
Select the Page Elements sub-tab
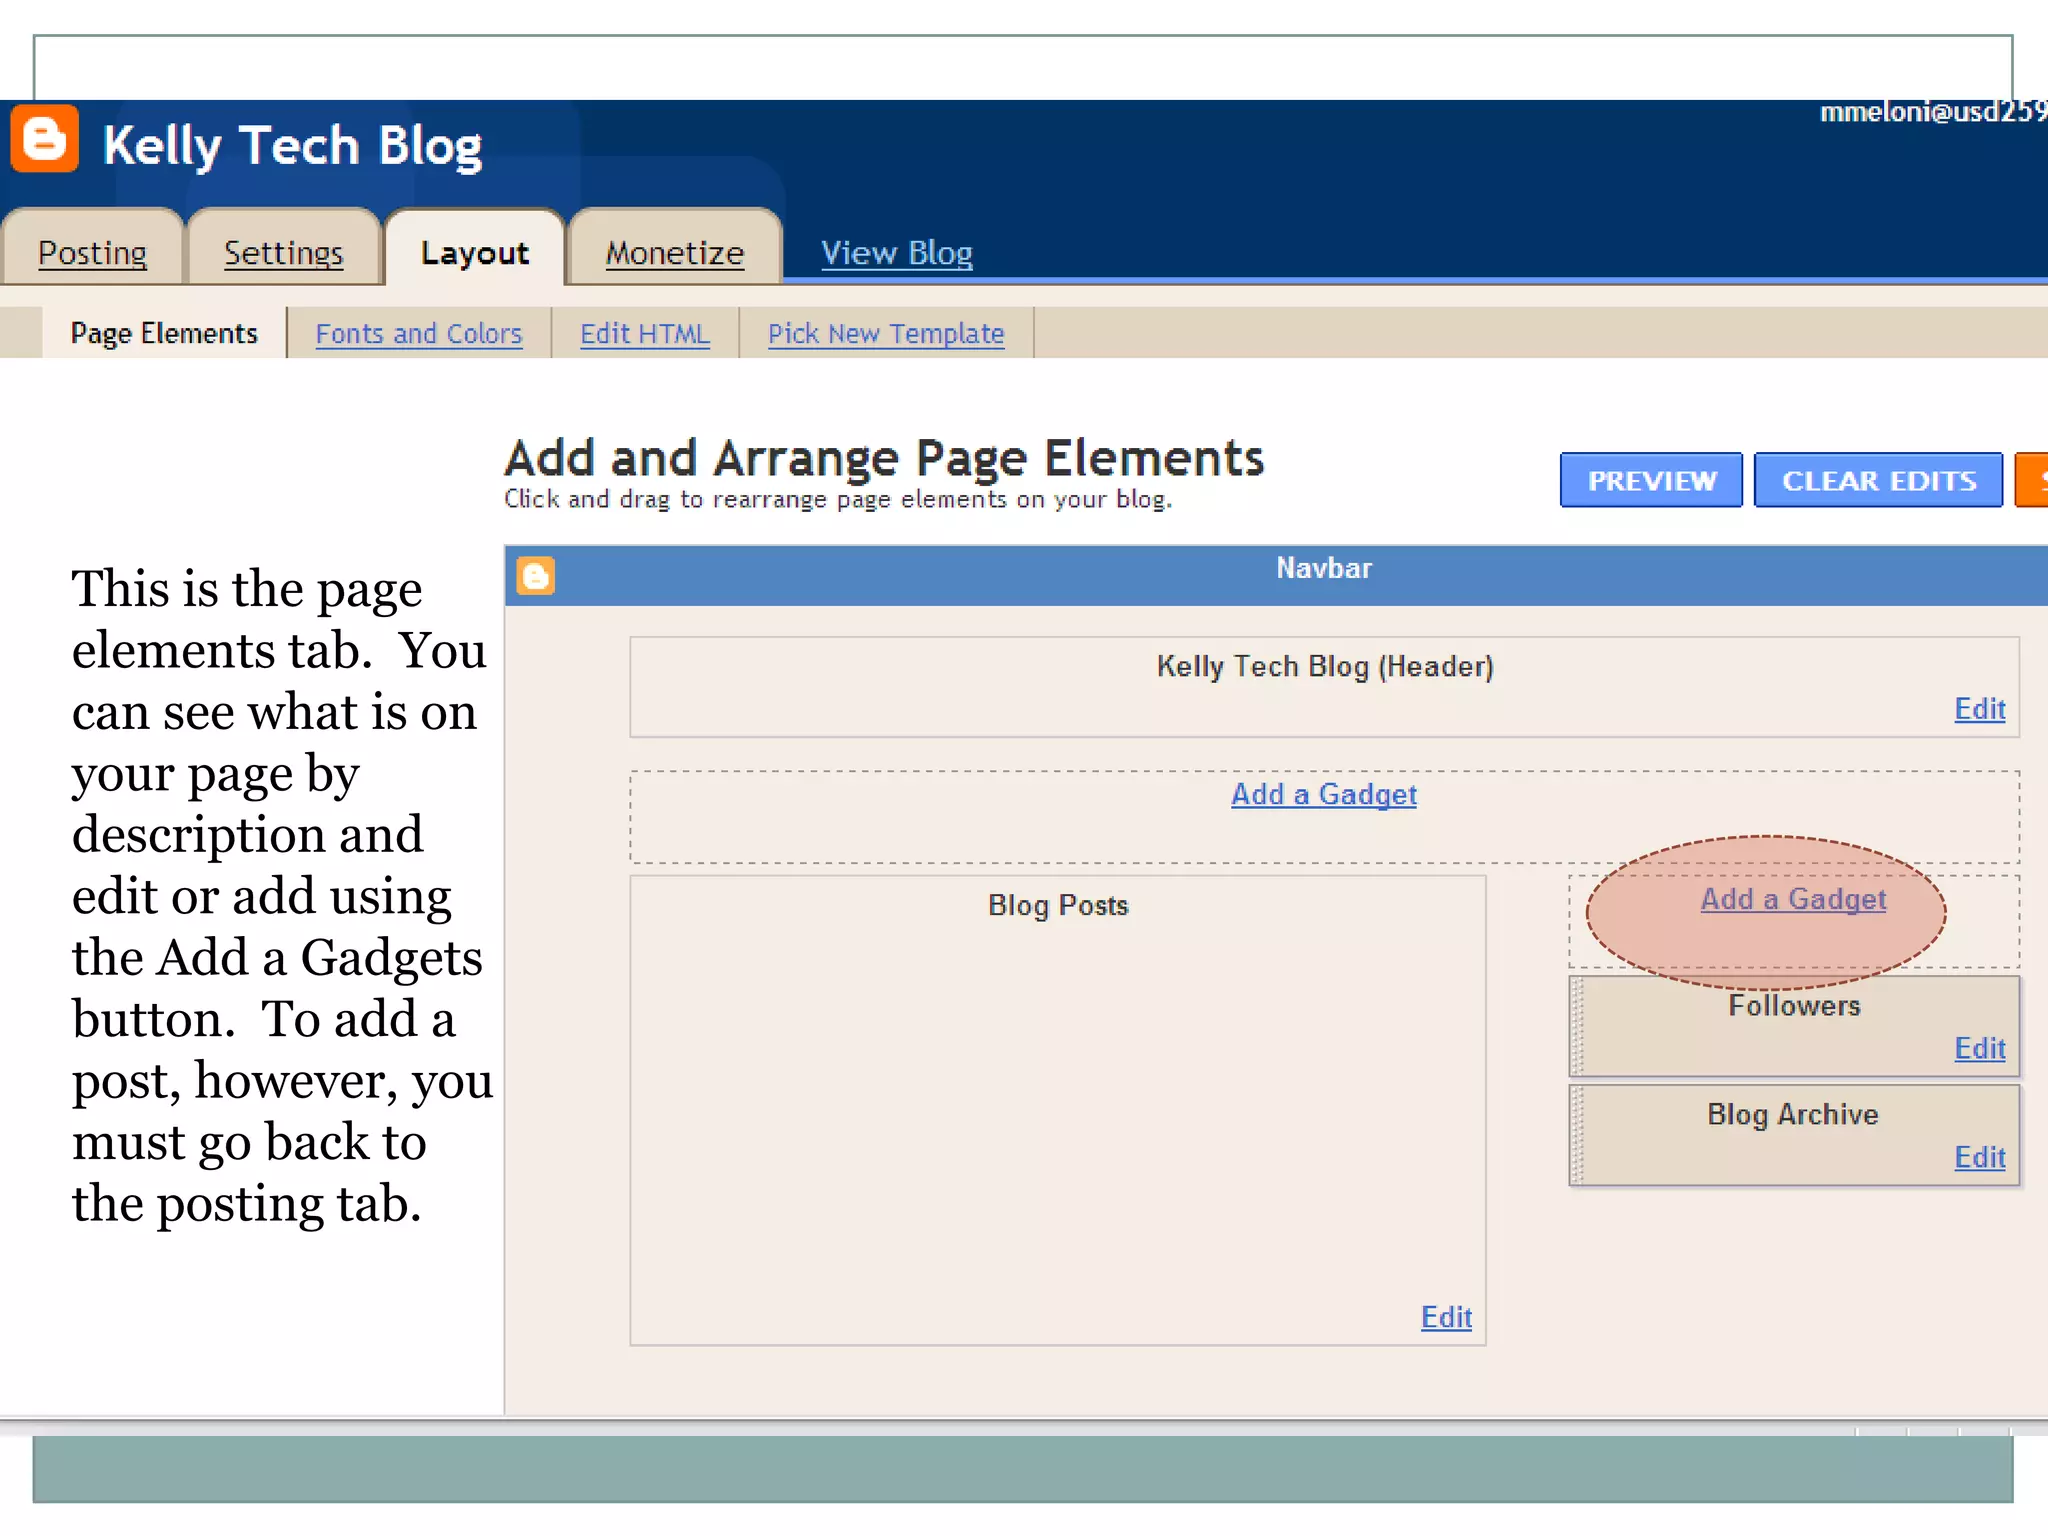(164, 333)
